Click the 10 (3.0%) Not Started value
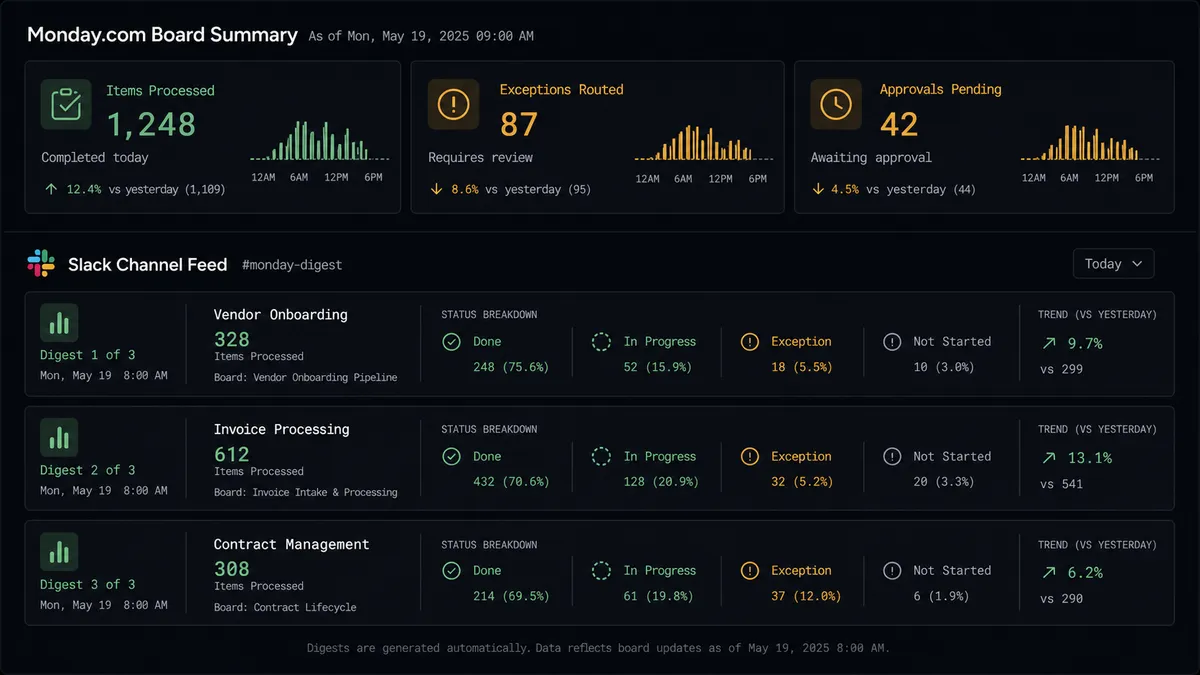1200x675 pixels. [x=944, y=367]
